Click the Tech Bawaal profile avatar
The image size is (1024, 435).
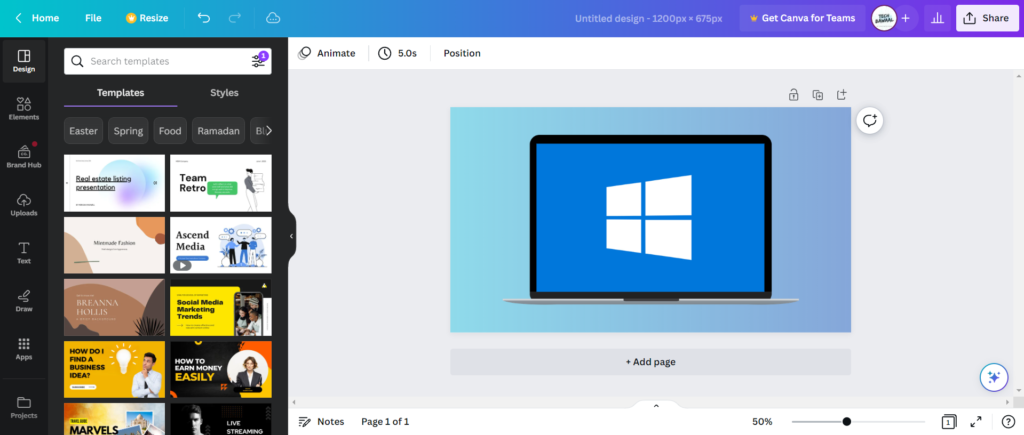point(884,18)
